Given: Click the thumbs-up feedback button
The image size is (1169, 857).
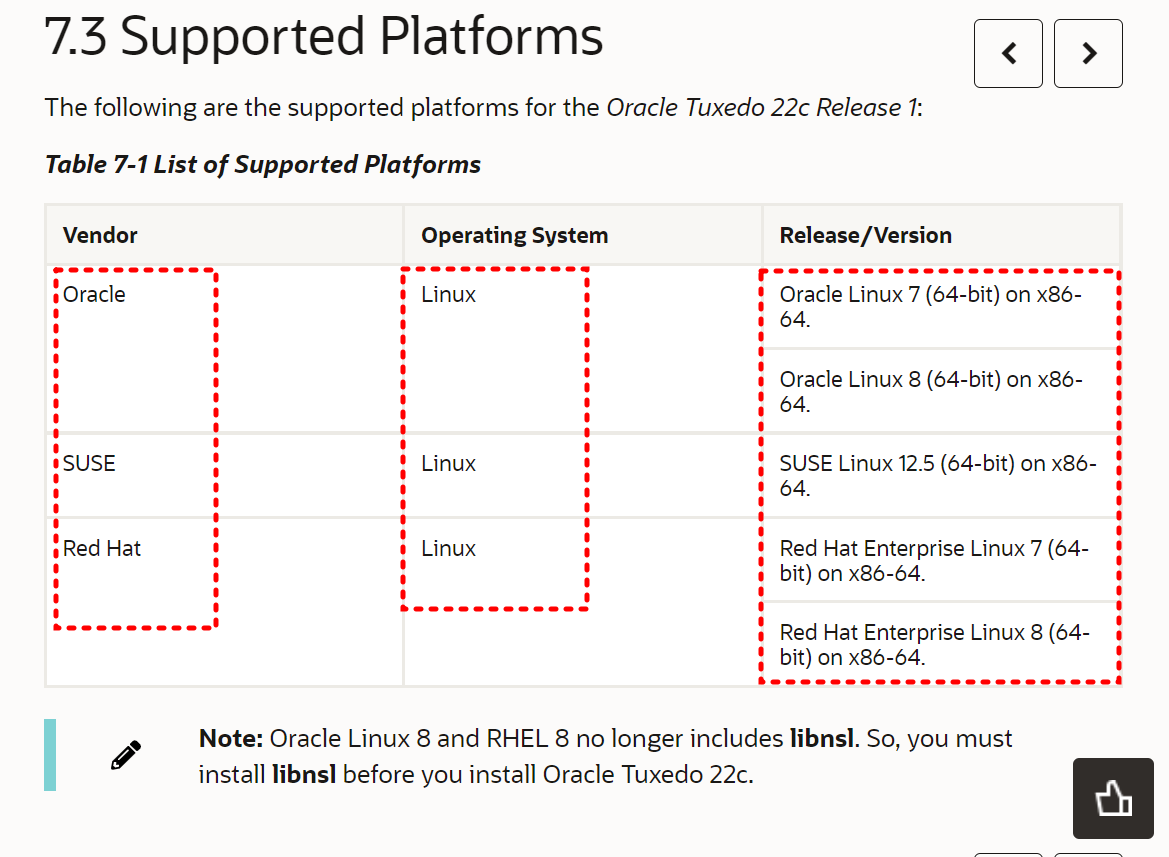Looking at the screenshot, I should click(1113, 798).
